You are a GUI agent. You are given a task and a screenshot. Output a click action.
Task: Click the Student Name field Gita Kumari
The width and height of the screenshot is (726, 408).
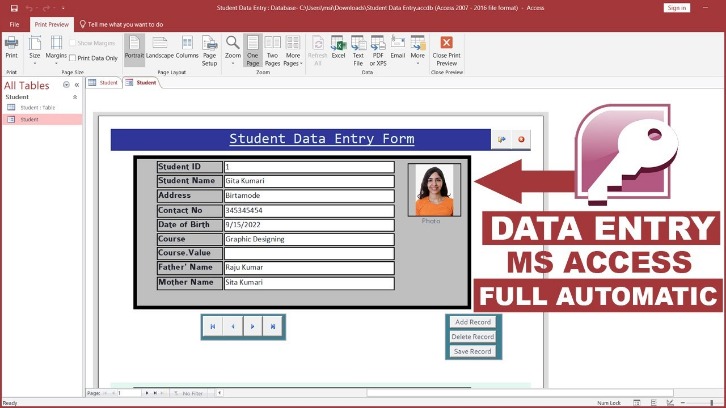[x=309, y=181]
